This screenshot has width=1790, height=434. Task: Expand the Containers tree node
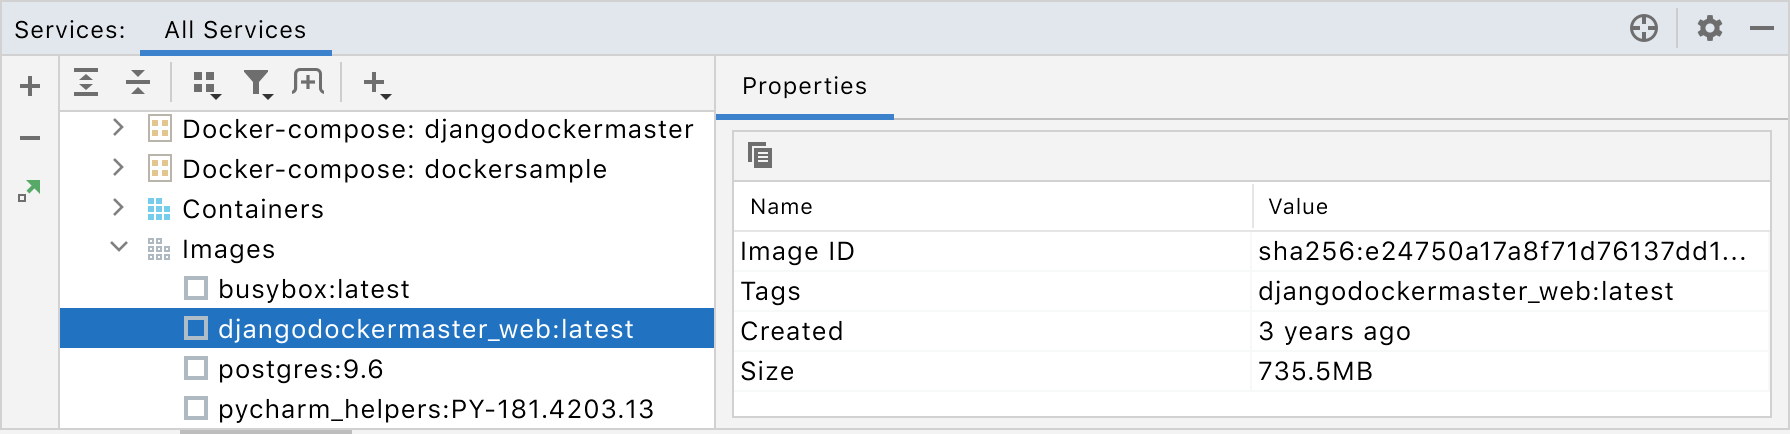[x=118, y=208]
